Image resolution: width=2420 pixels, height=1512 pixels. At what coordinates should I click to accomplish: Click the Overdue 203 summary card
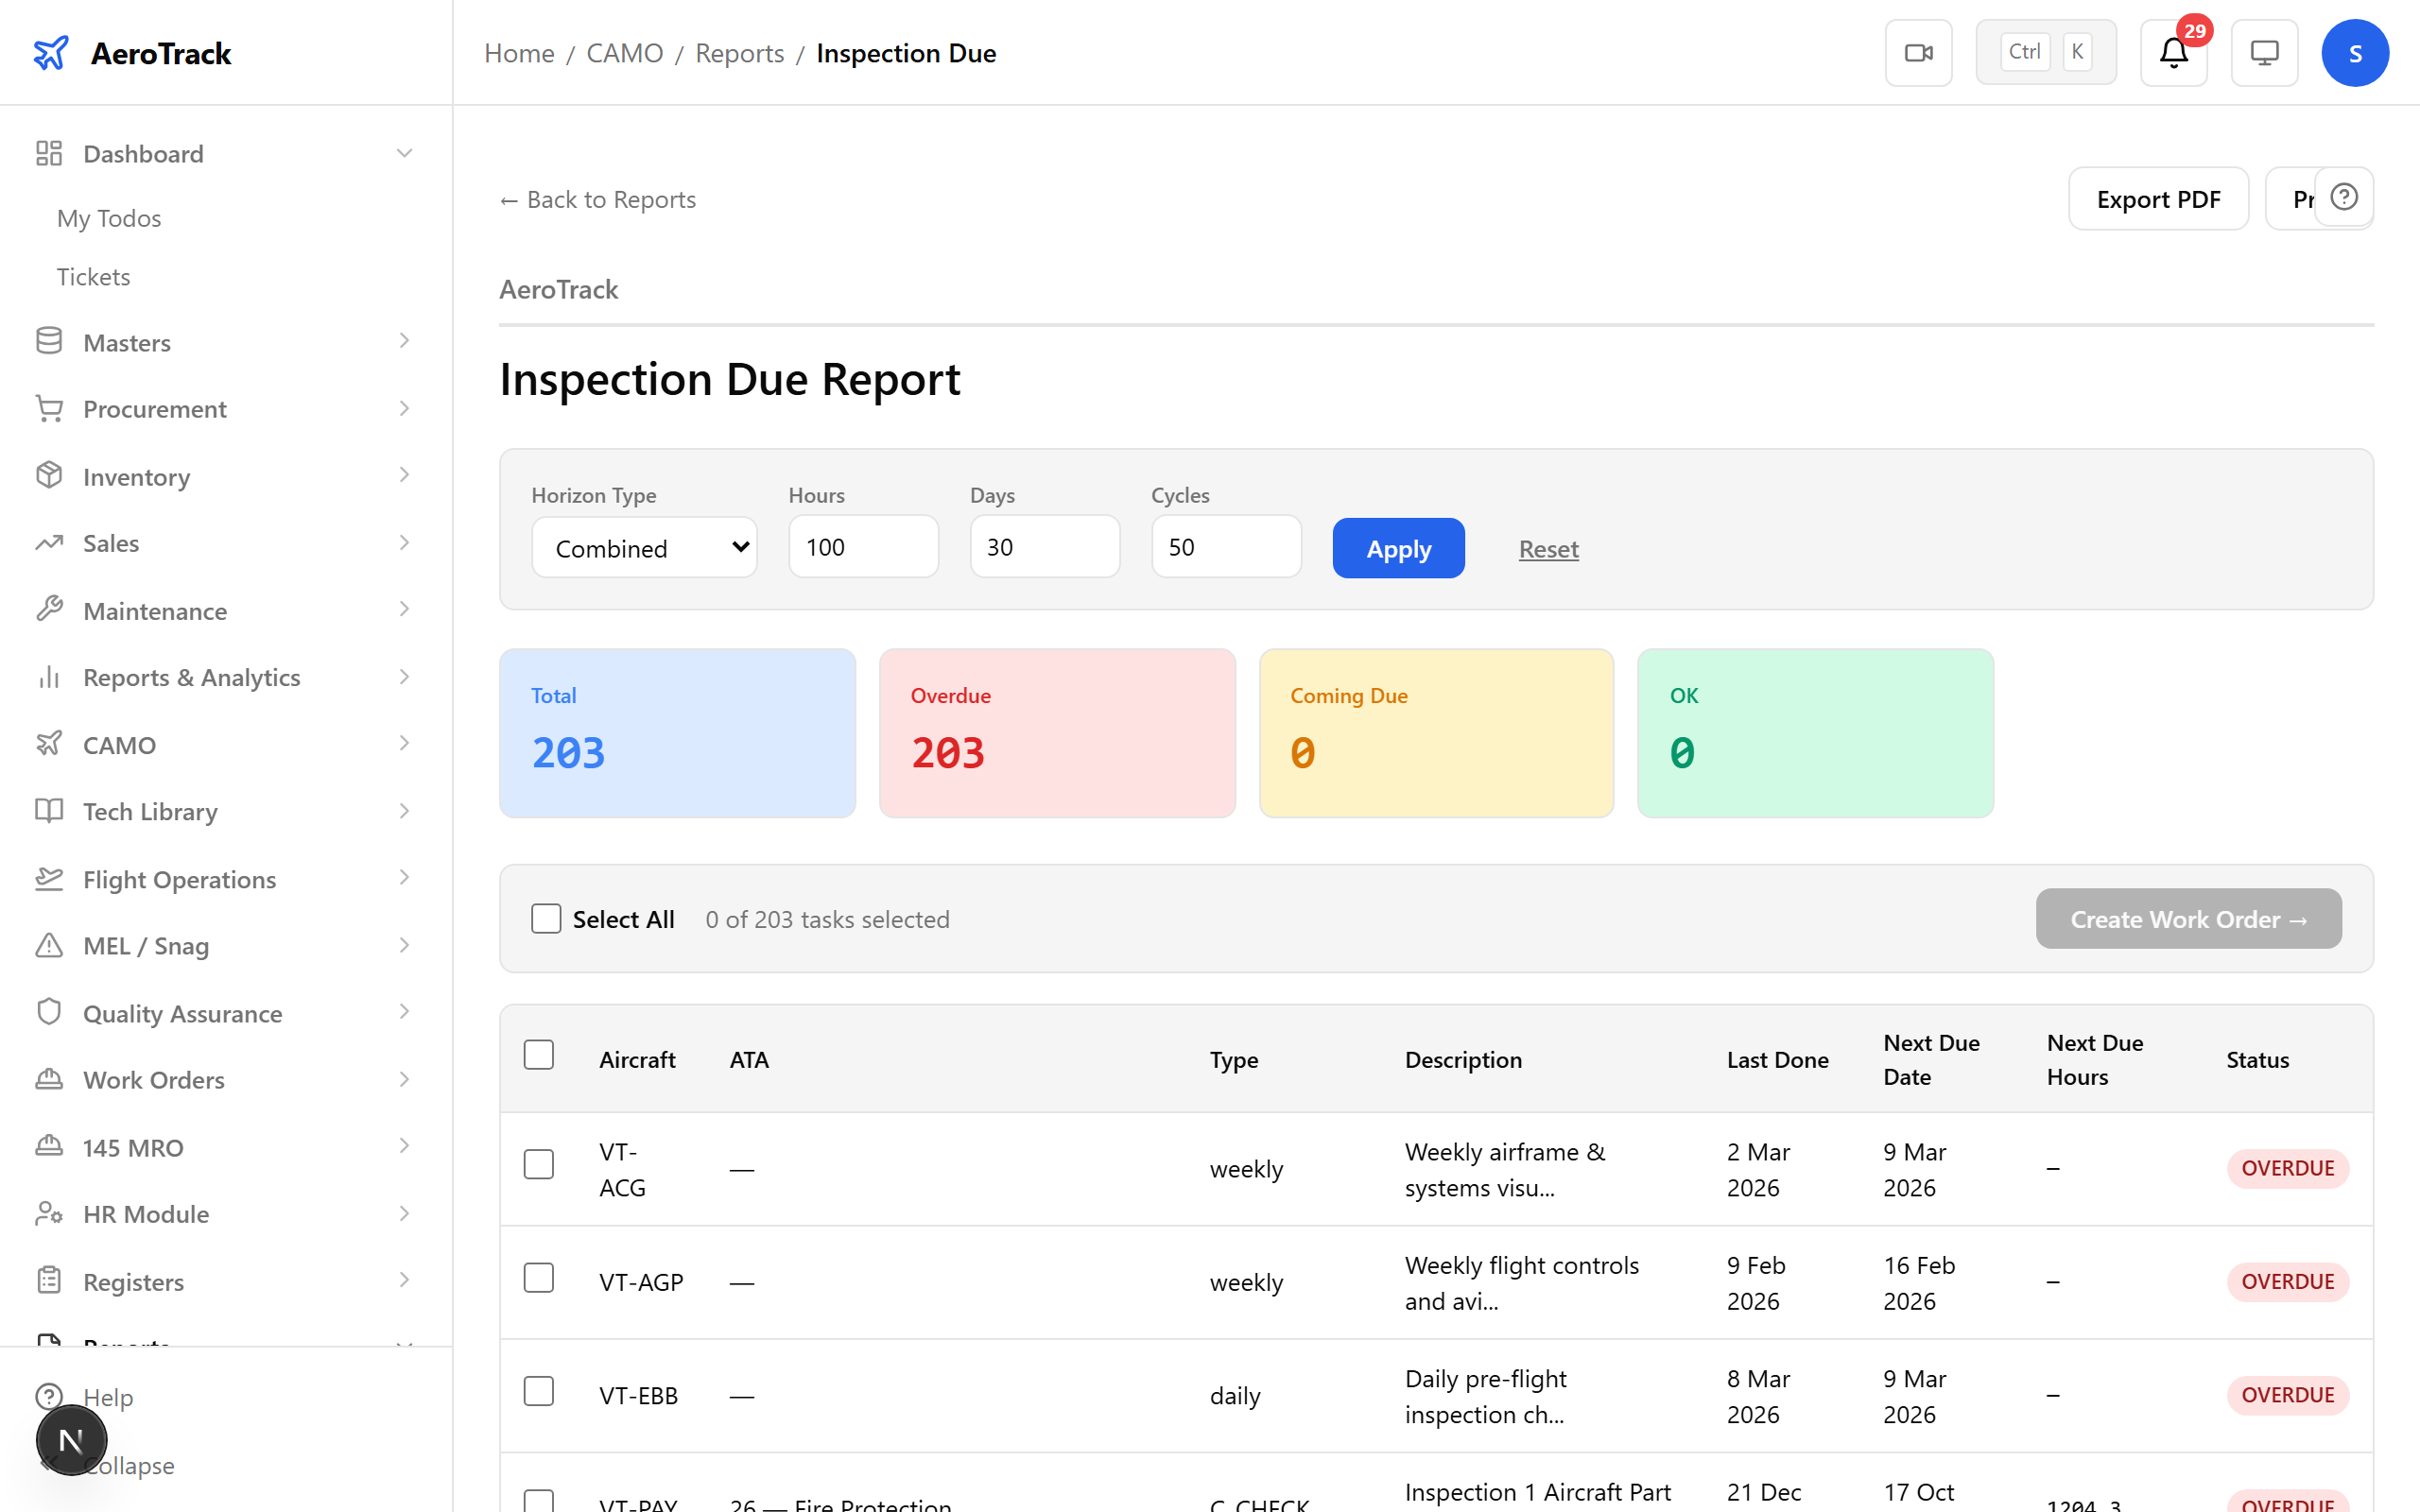pos(1056,733)
